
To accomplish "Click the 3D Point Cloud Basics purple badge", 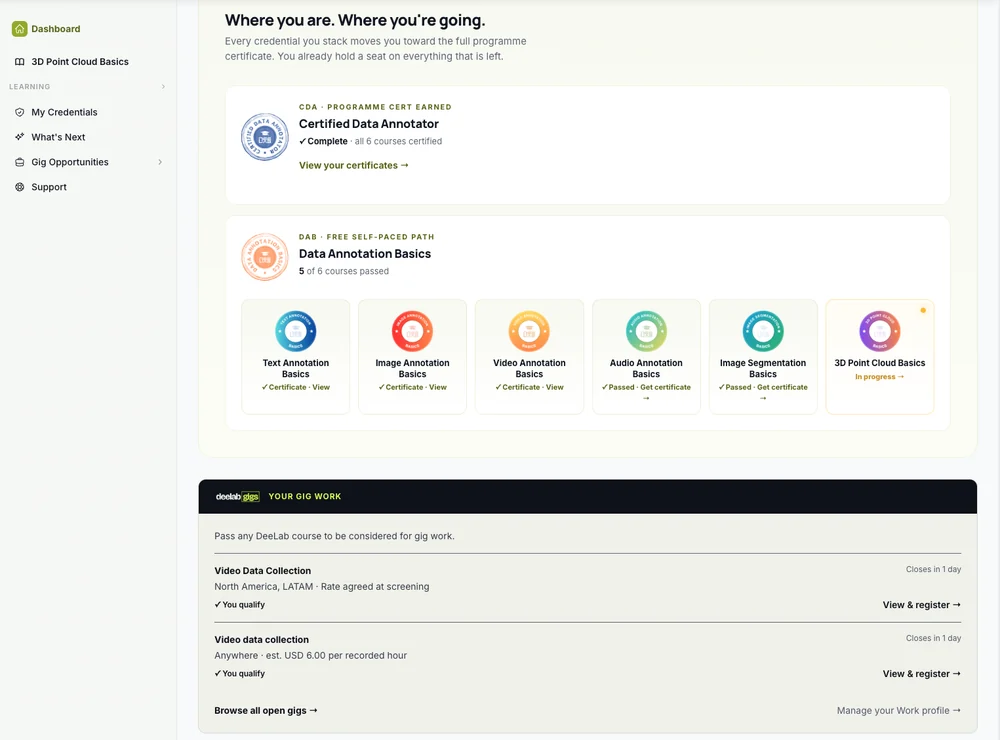I will [880, 331].
